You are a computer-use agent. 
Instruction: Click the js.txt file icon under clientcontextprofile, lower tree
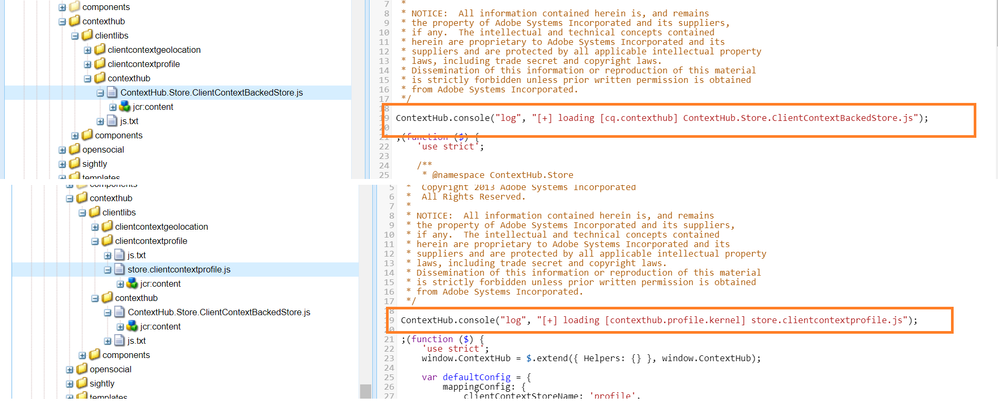click(119, 255)
